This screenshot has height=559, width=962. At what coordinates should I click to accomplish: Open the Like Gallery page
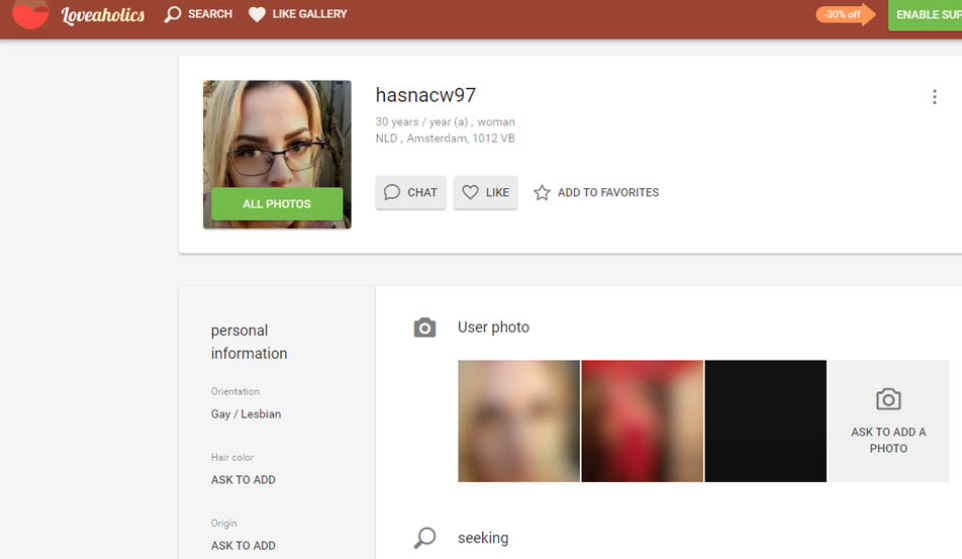click(x=297, y=14)
